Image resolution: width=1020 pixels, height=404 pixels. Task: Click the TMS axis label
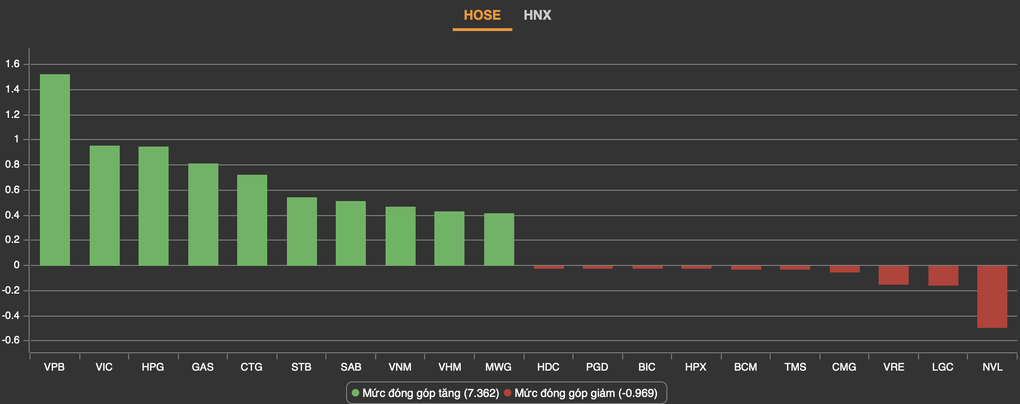(x=795, y=368)
